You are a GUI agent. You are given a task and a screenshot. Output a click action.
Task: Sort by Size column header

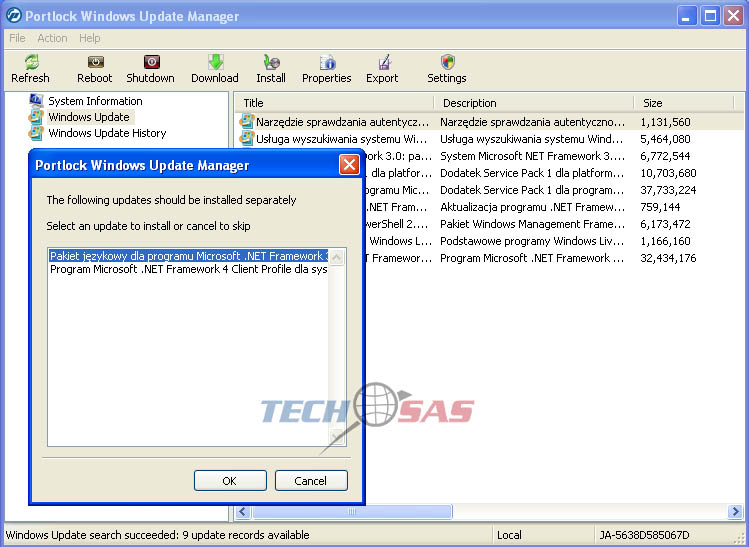point(684,103)
